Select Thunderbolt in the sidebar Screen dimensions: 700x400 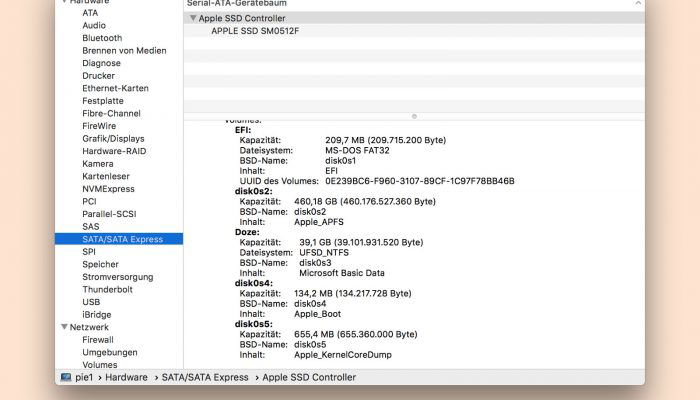107,289
